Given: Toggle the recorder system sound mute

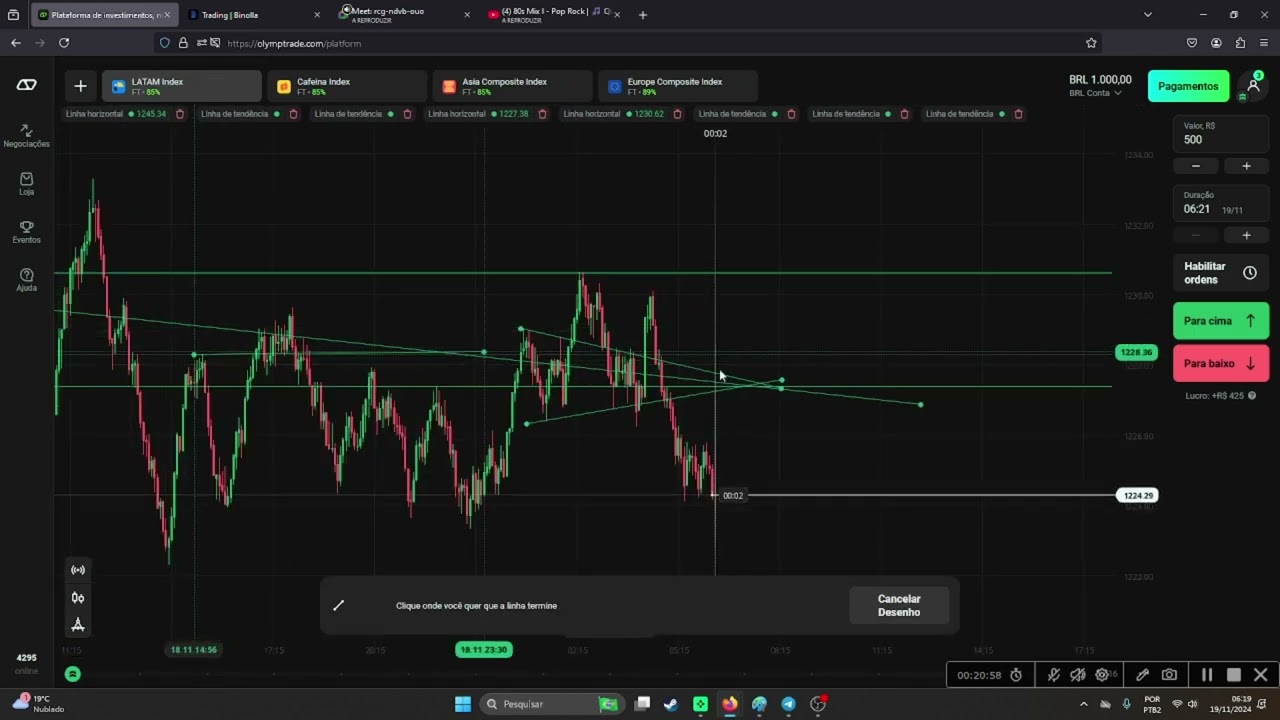Looking at the screenshot, I should (x=1078, y=675).
